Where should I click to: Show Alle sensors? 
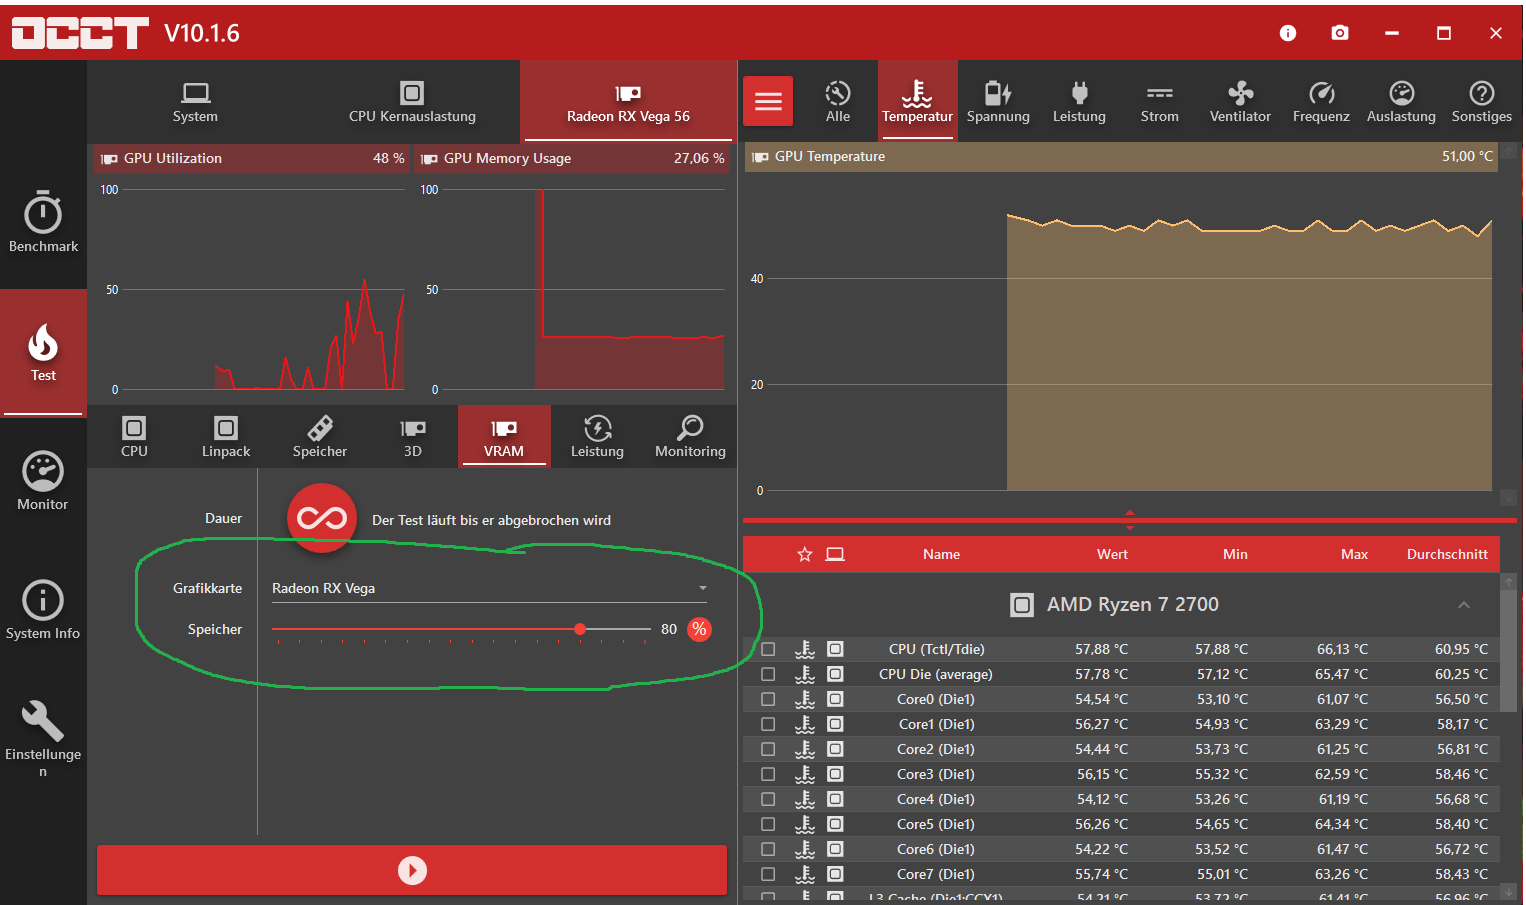(838, 102)
